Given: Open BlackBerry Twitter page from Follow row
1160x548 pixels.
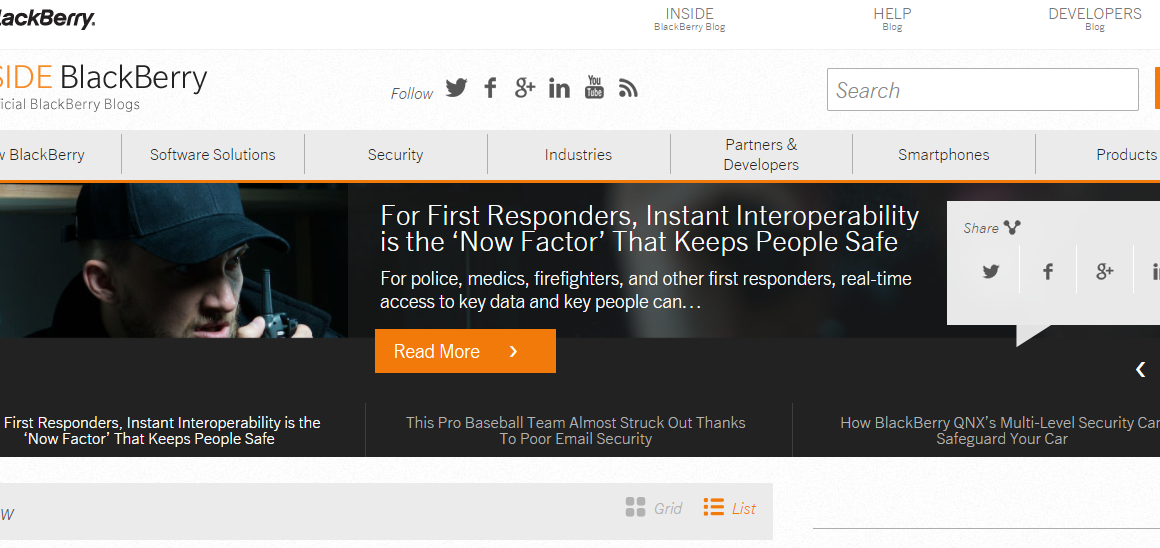Looking at the screenshot, I should coord(456,88).
